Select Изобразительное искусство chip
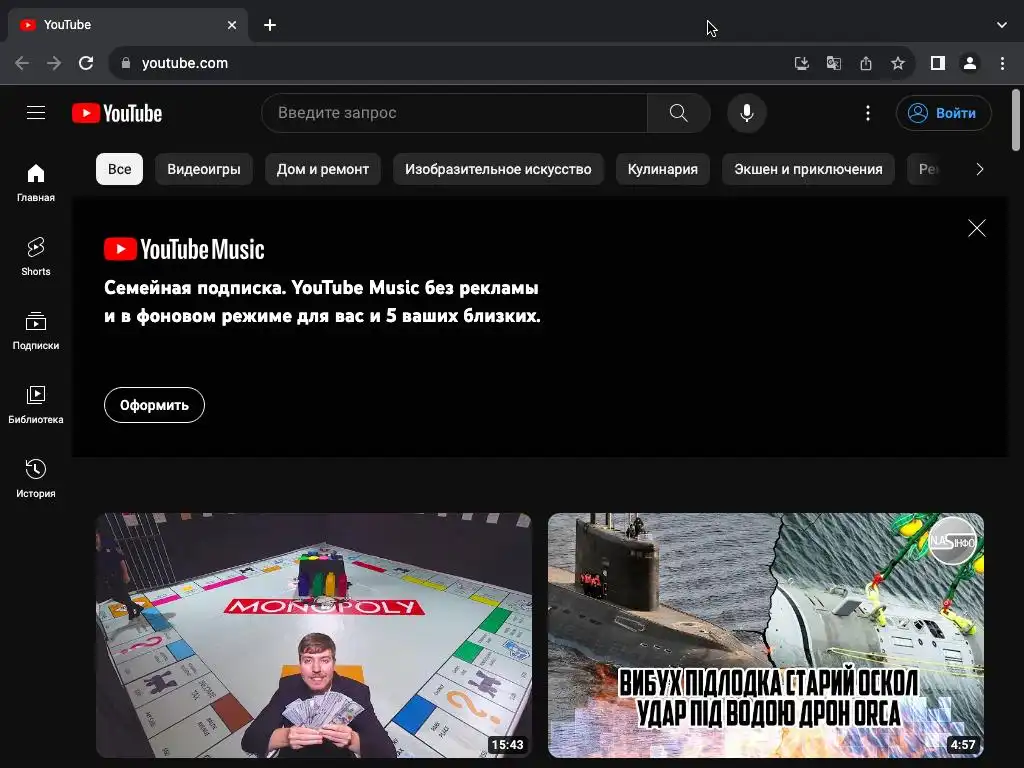The width and height of the screenshot is (1024, 768). 498,169
